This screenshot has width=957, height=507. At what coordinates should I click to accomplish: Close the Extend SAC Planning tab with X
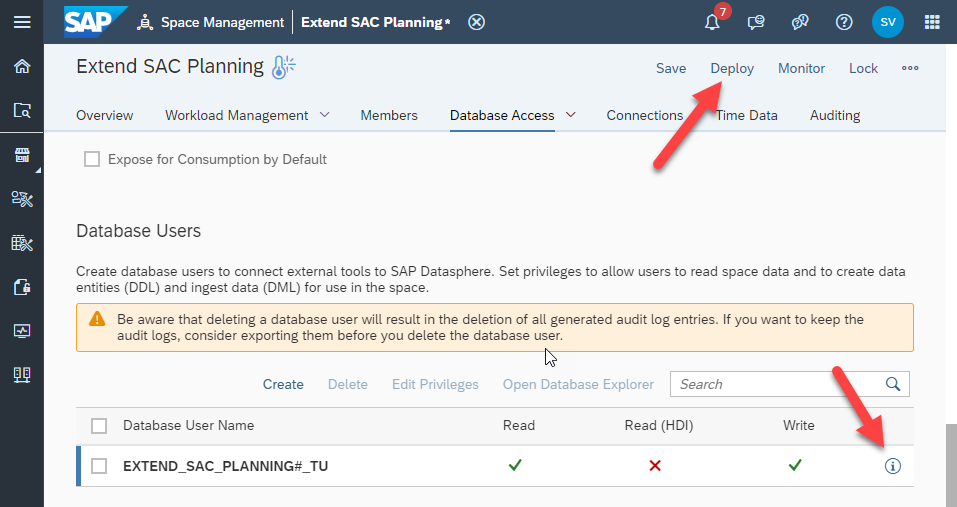[x=476, y=23]
